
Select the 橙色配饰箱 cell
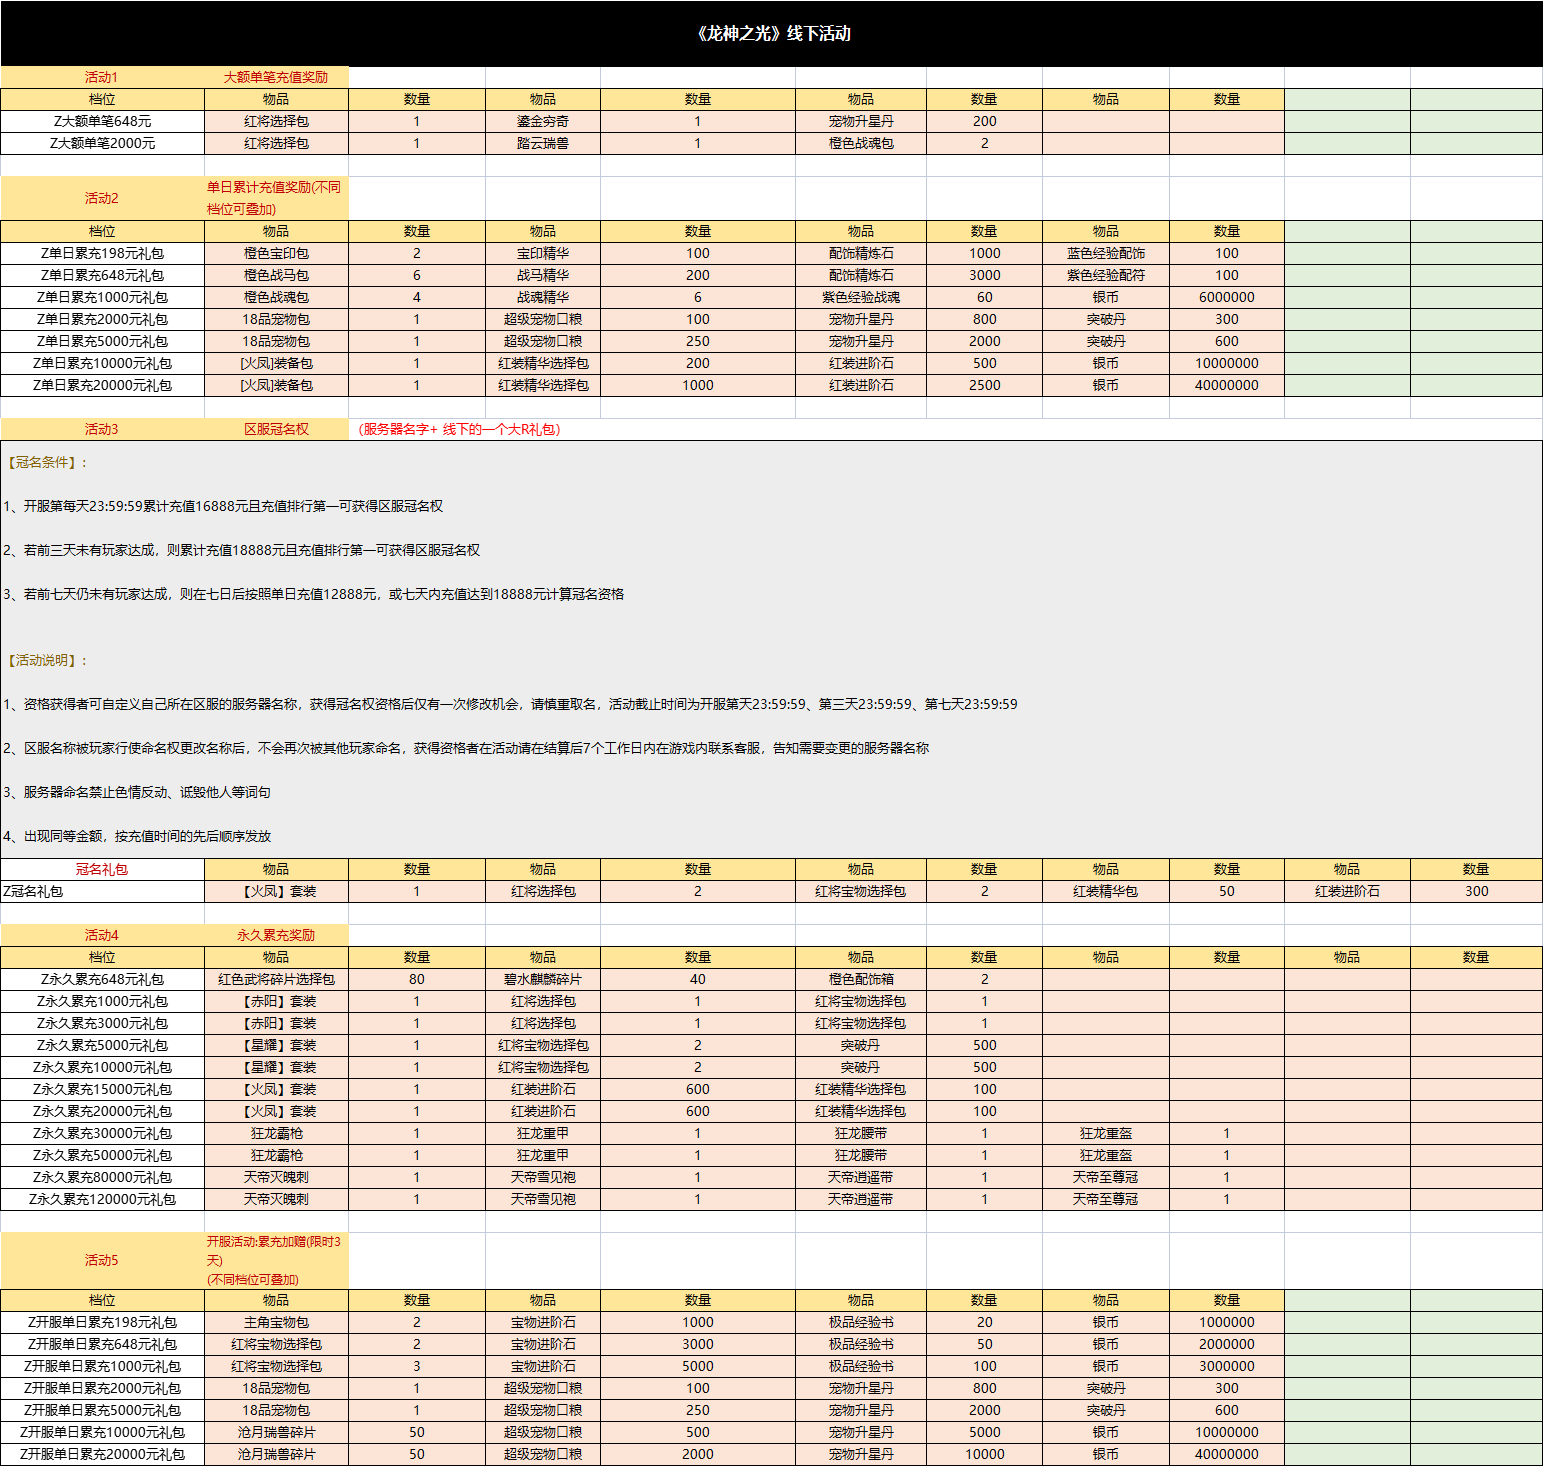click(x=861, y=979)
